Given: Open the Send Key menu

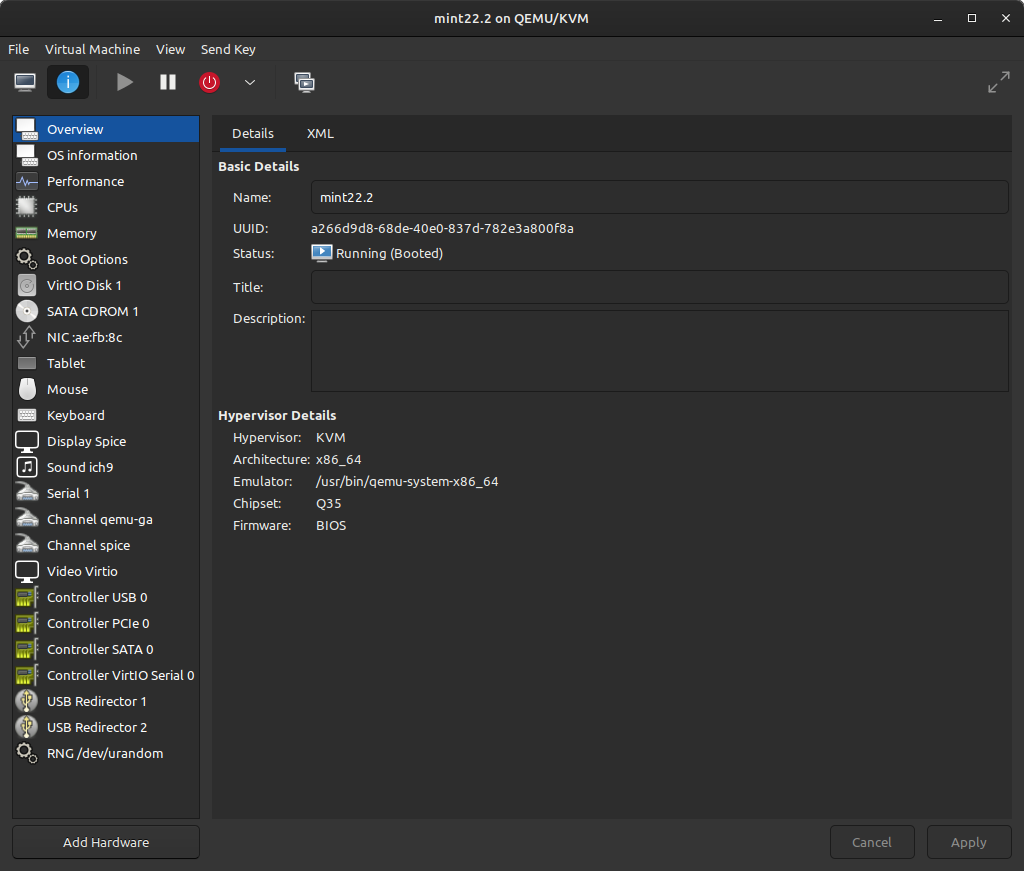Looking at the screenshot, I should click(228, 49).
